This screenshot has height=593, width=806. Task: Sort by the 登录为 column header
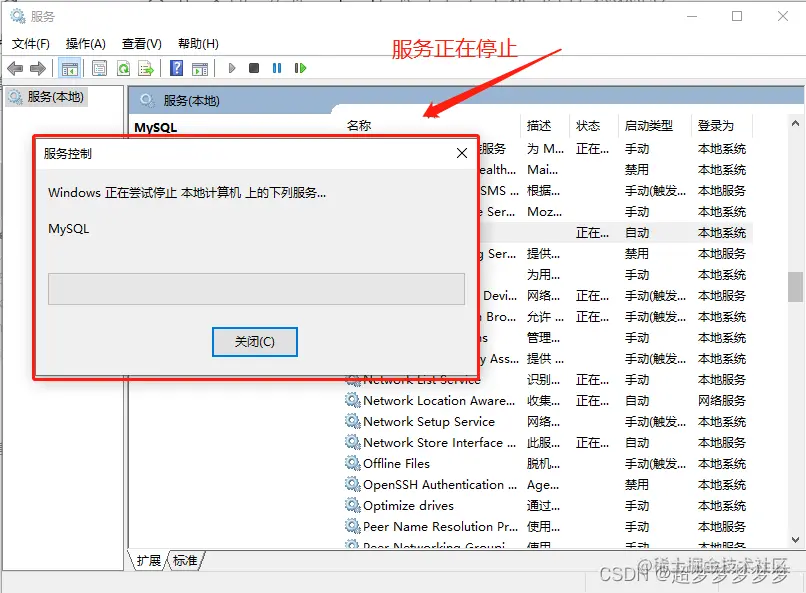[x=721, y=125]
